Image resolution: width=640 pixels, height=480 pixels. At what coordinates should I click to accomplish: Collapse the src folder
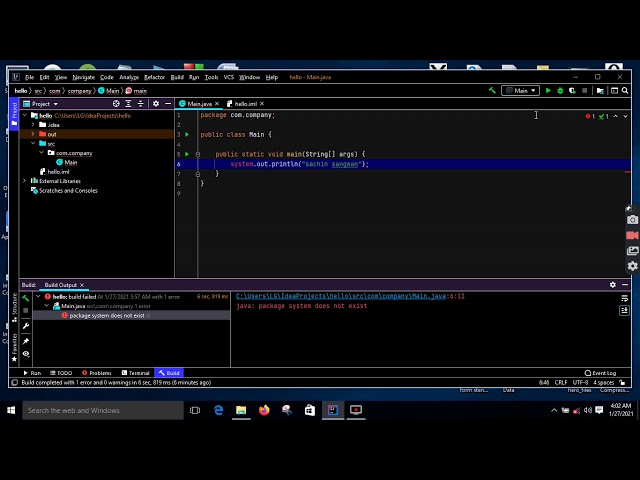point(33,144)
